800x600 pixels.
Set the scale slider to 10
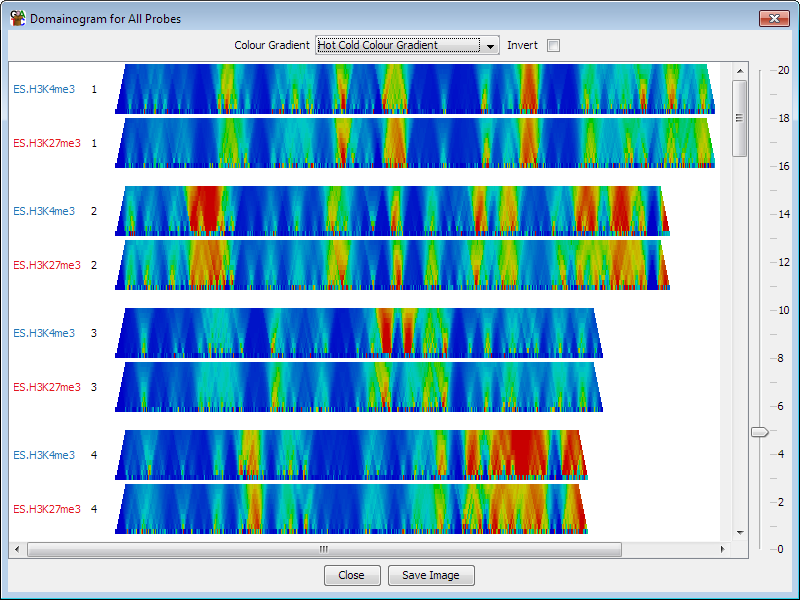coord(760,310)
